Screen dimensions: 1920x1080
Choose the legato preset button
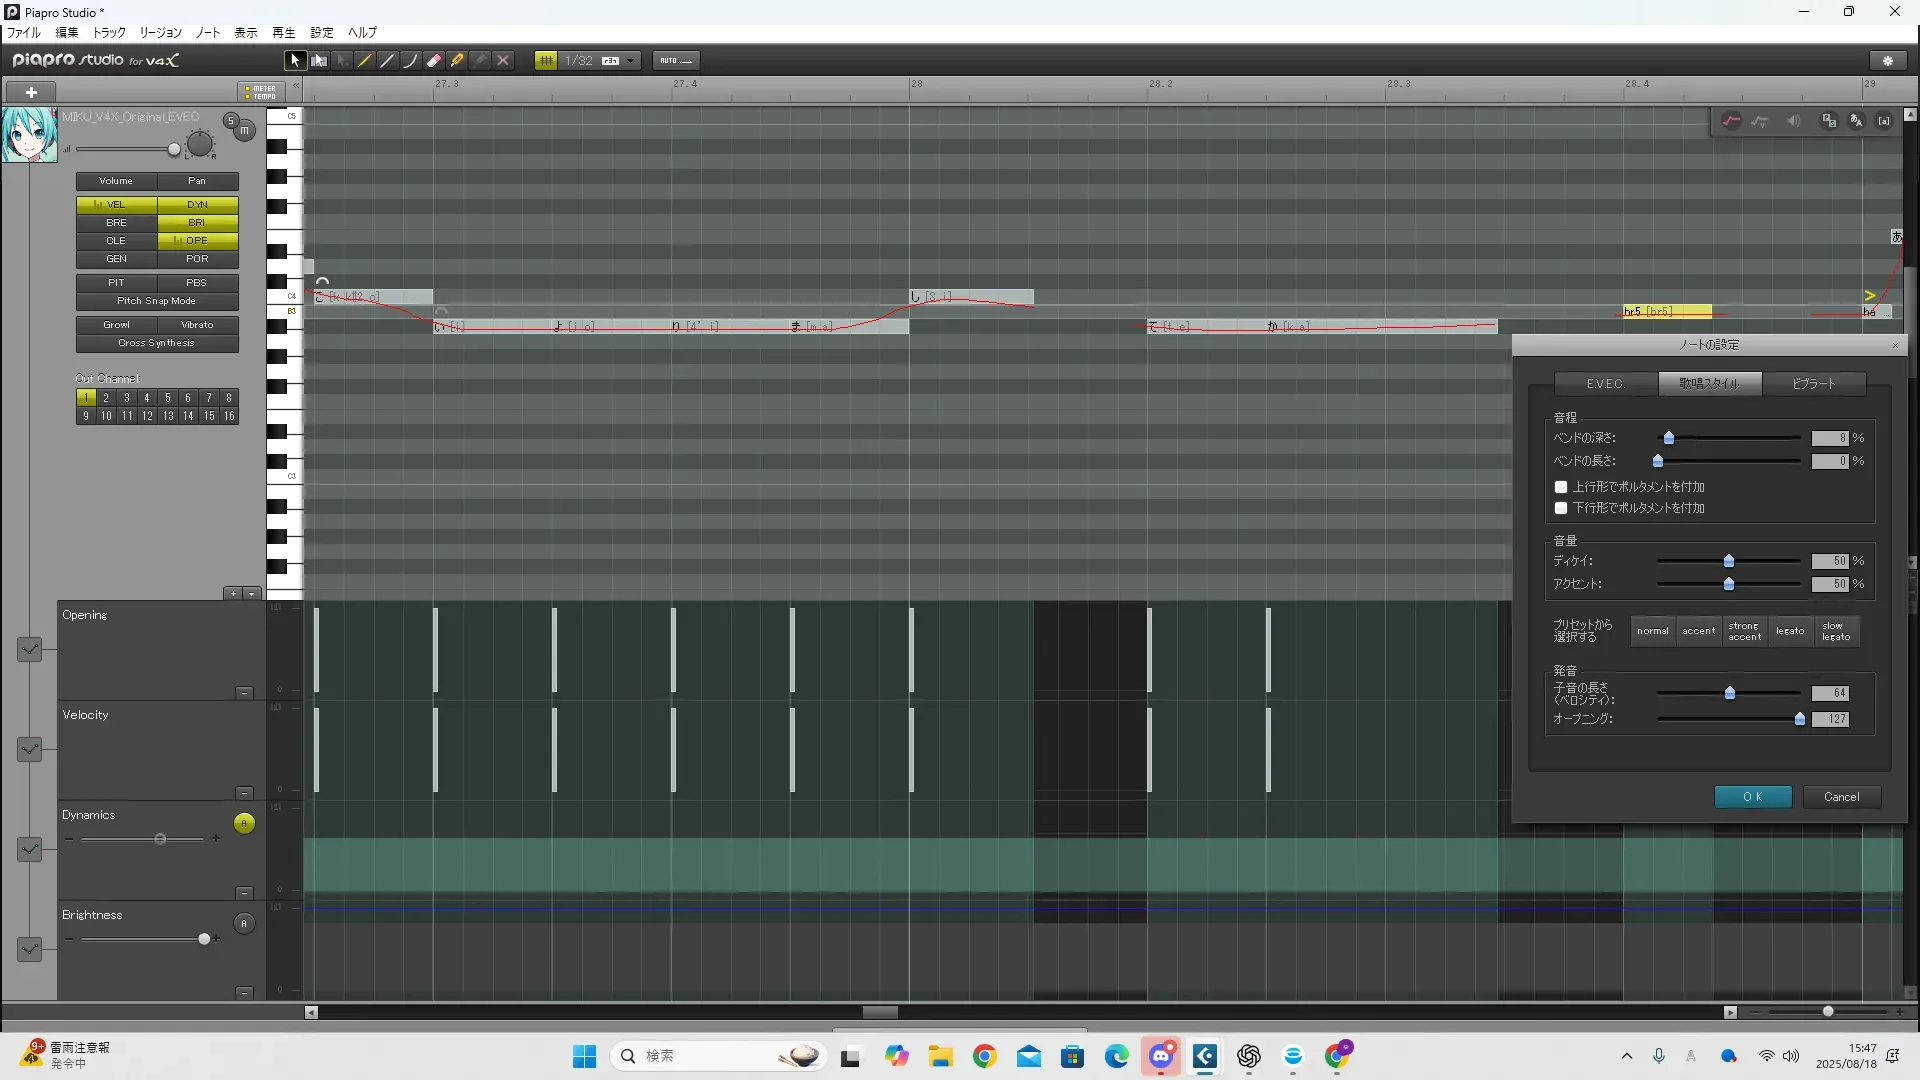1790,631
